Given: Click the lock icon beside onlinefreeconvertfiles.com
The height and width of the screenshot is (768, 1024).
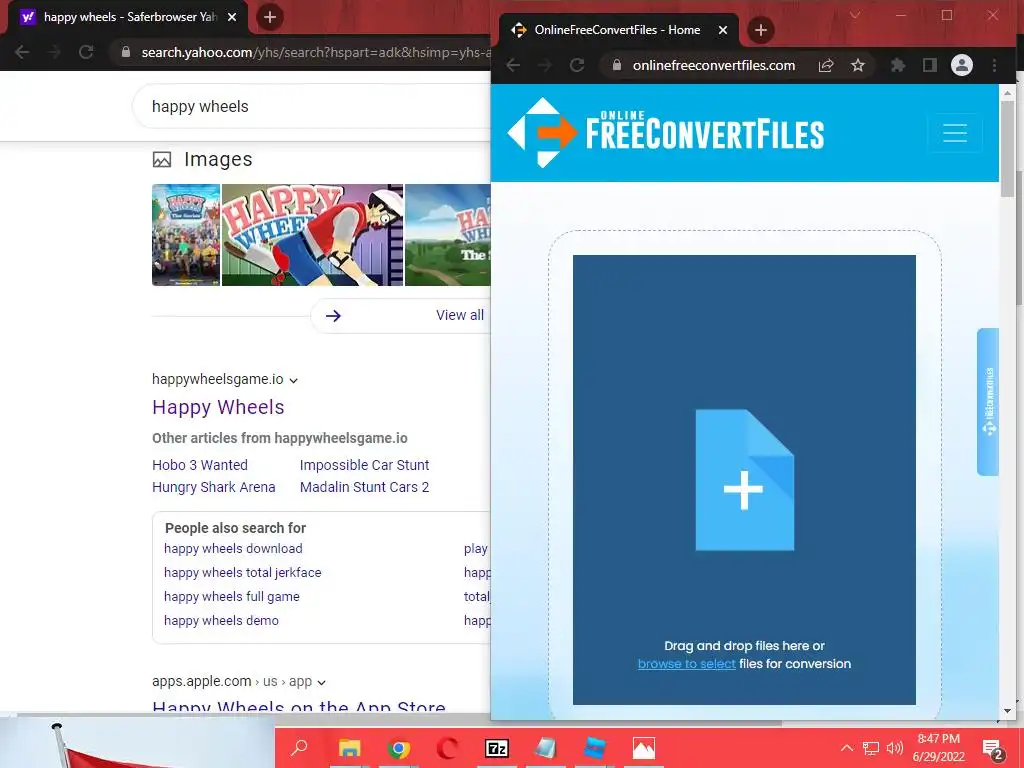Looking at the screenshot, I should 616,65.
